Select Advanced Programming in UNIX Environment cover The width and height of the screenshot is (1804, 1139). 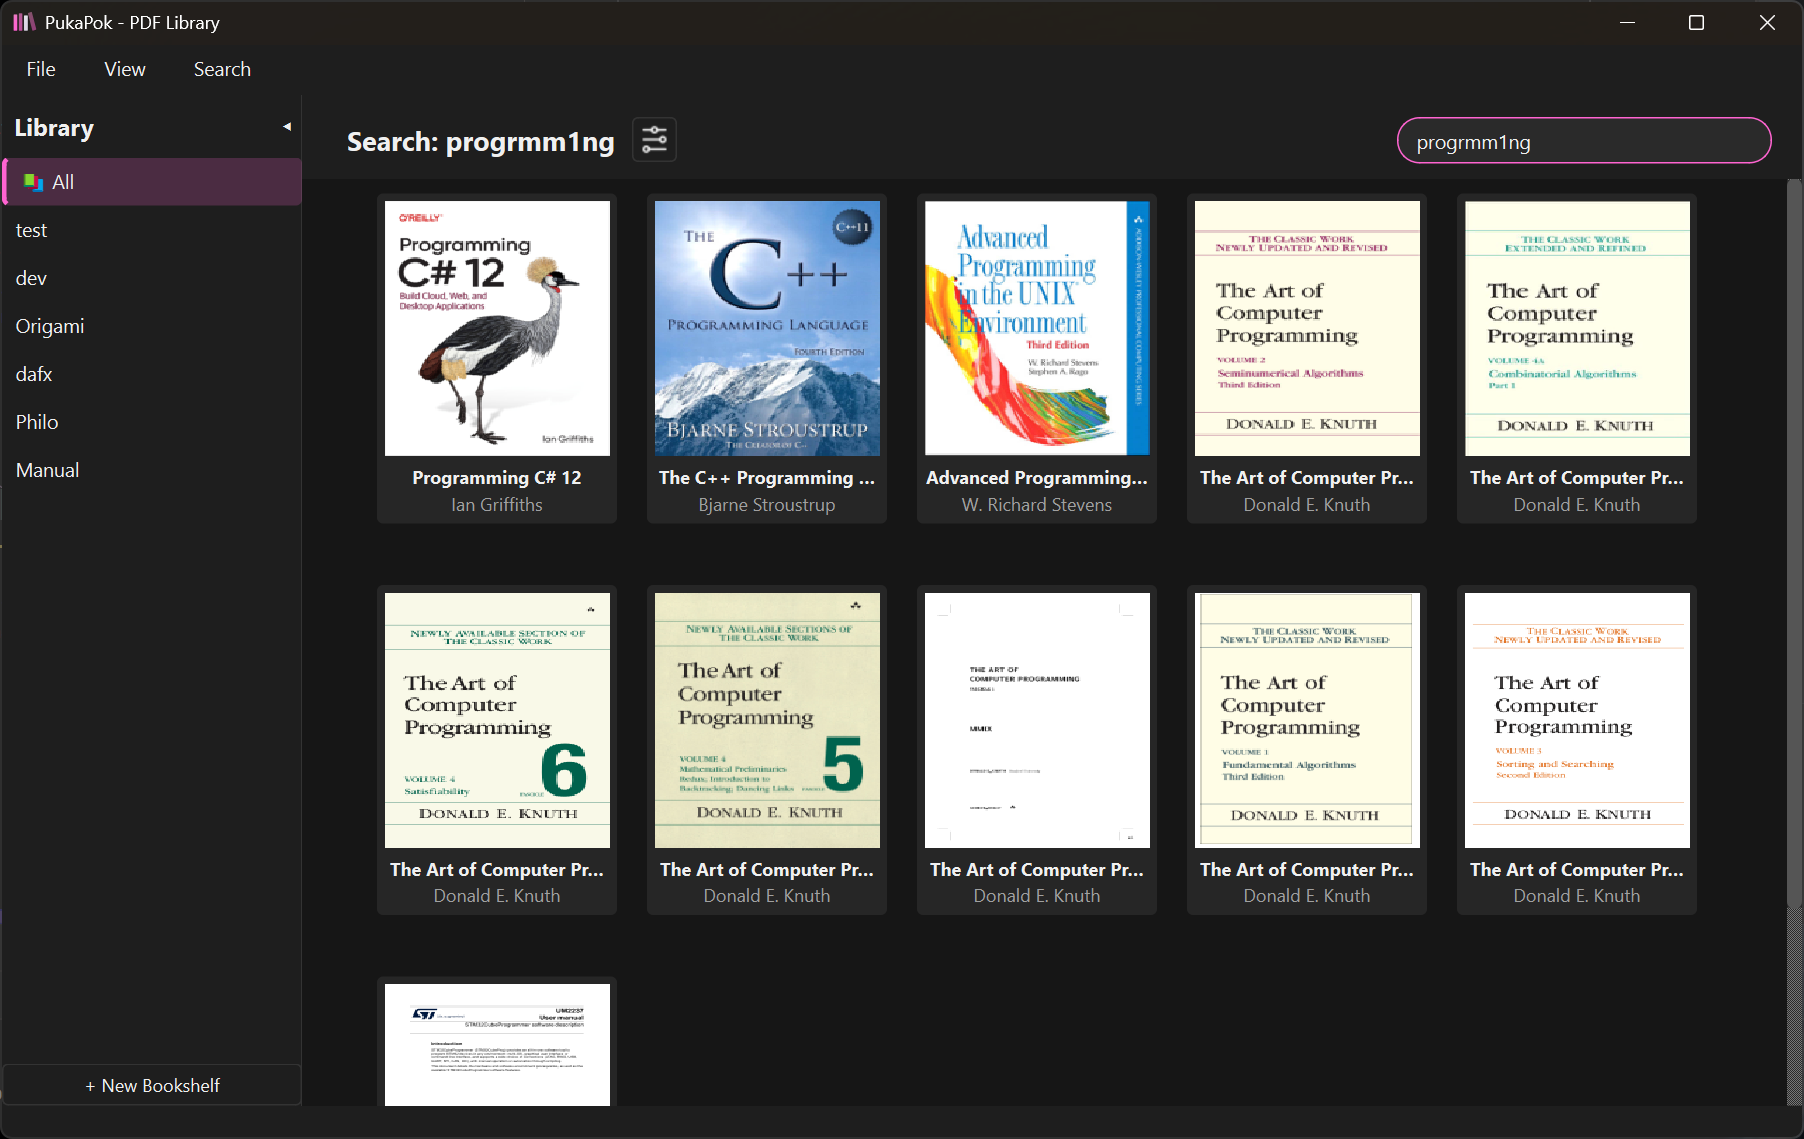point(1037,328)
